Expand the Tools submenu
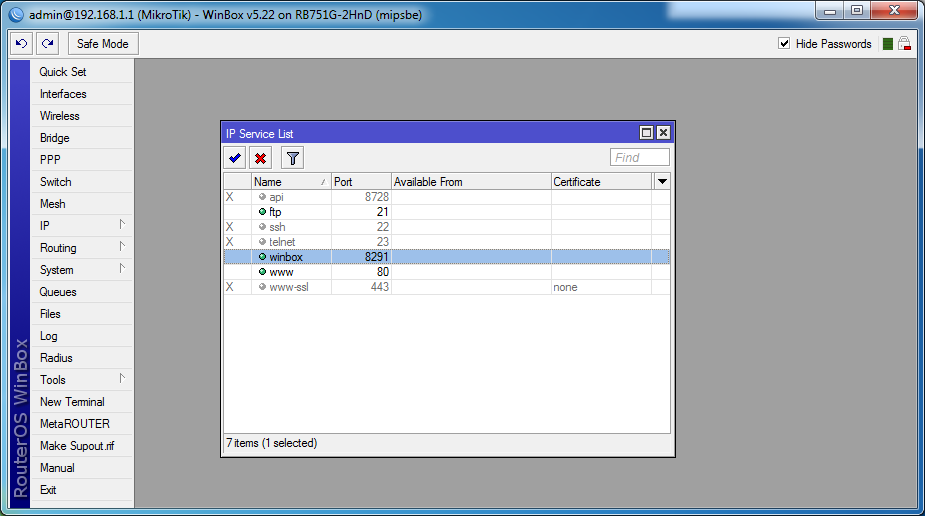The height and width of the screenshot is (516, 925). pos(122,379)
